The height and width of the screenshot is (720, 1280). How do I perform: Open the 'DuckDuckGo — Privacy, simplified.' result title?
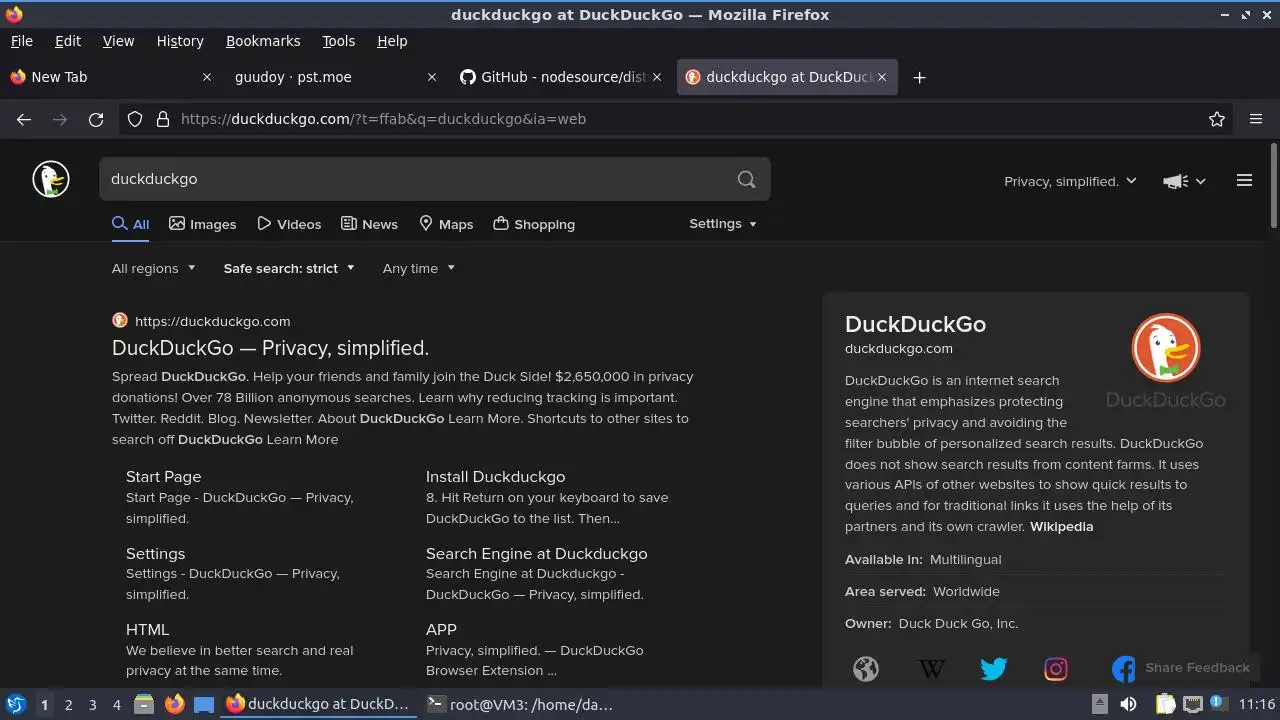tap(270, 348)
